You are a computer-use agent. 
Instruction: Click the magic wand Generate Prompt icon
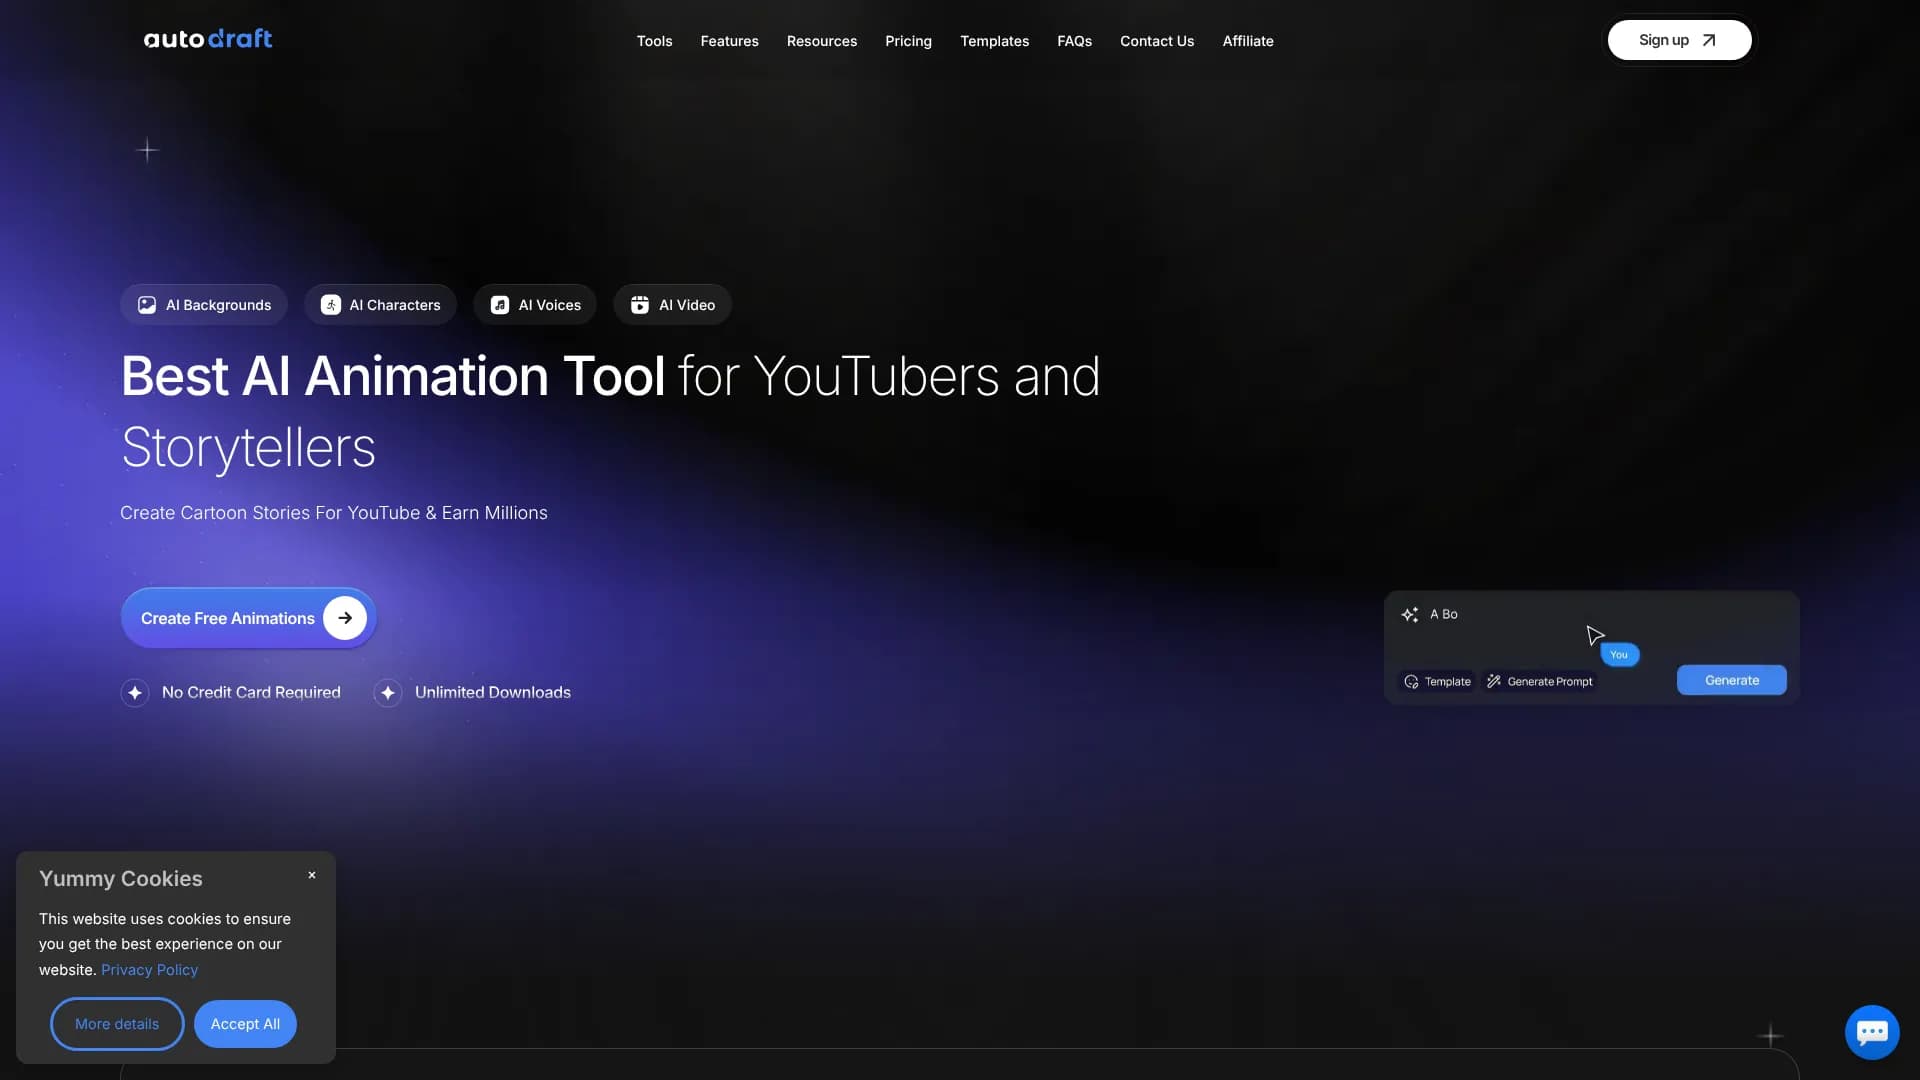[x=1494, y=682]
